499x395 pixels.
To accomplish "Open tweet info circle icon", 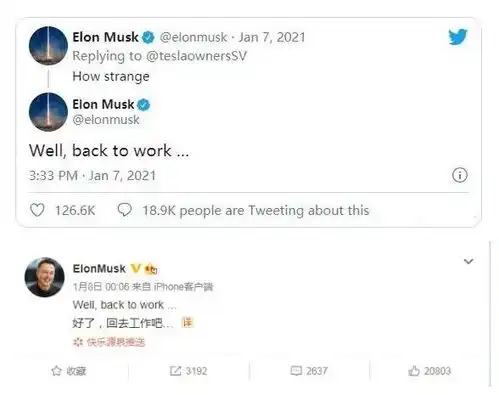I will [x=460, y=175].
